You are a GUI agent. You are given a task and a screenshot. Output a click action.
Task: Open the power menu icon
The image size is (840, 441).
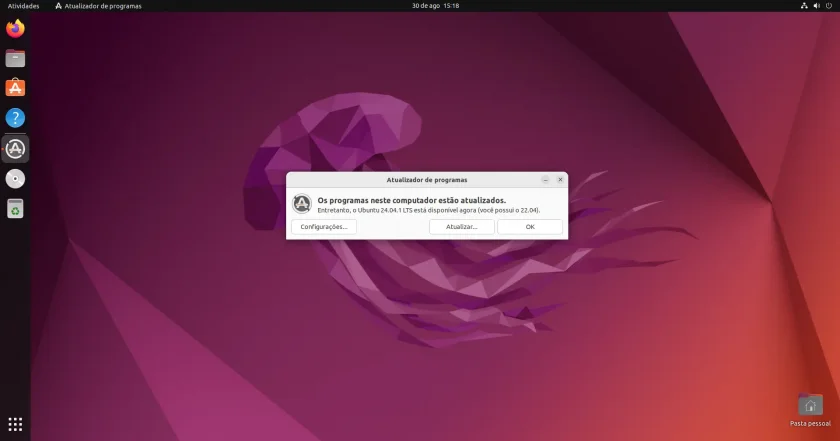(829, 6)
